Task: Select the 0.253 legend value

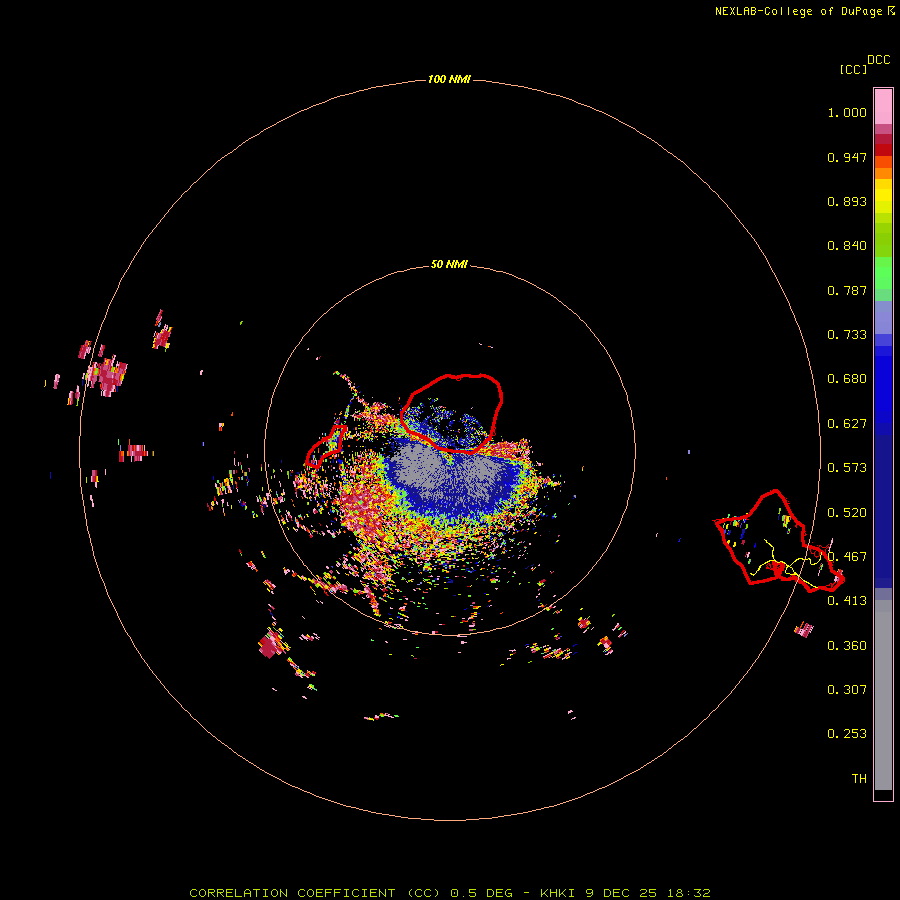Action: (x=847, y=734)
